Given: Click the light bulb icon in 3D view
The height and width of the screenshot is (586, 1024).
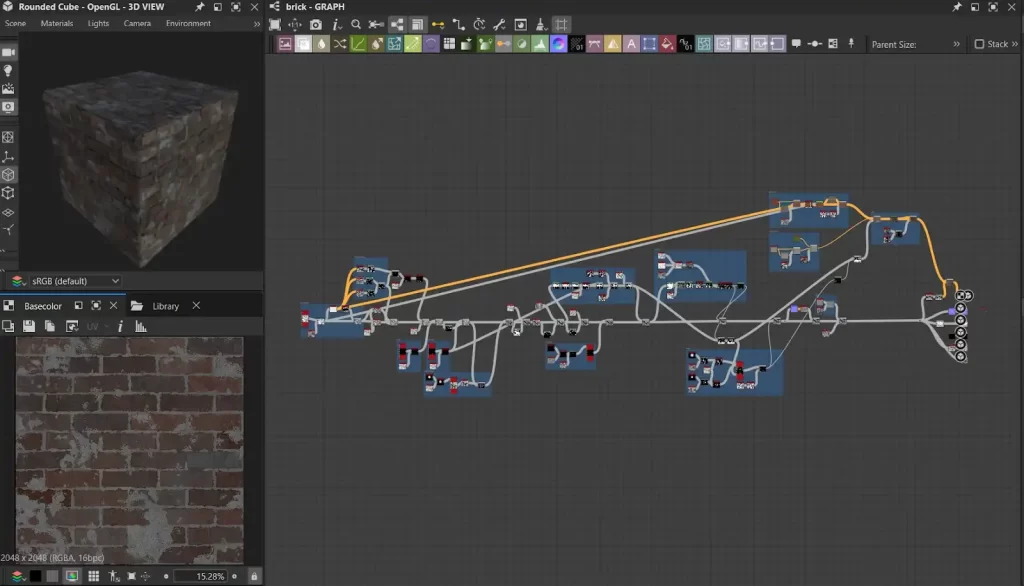Looking at the screenshot, I should click(9, 70).
